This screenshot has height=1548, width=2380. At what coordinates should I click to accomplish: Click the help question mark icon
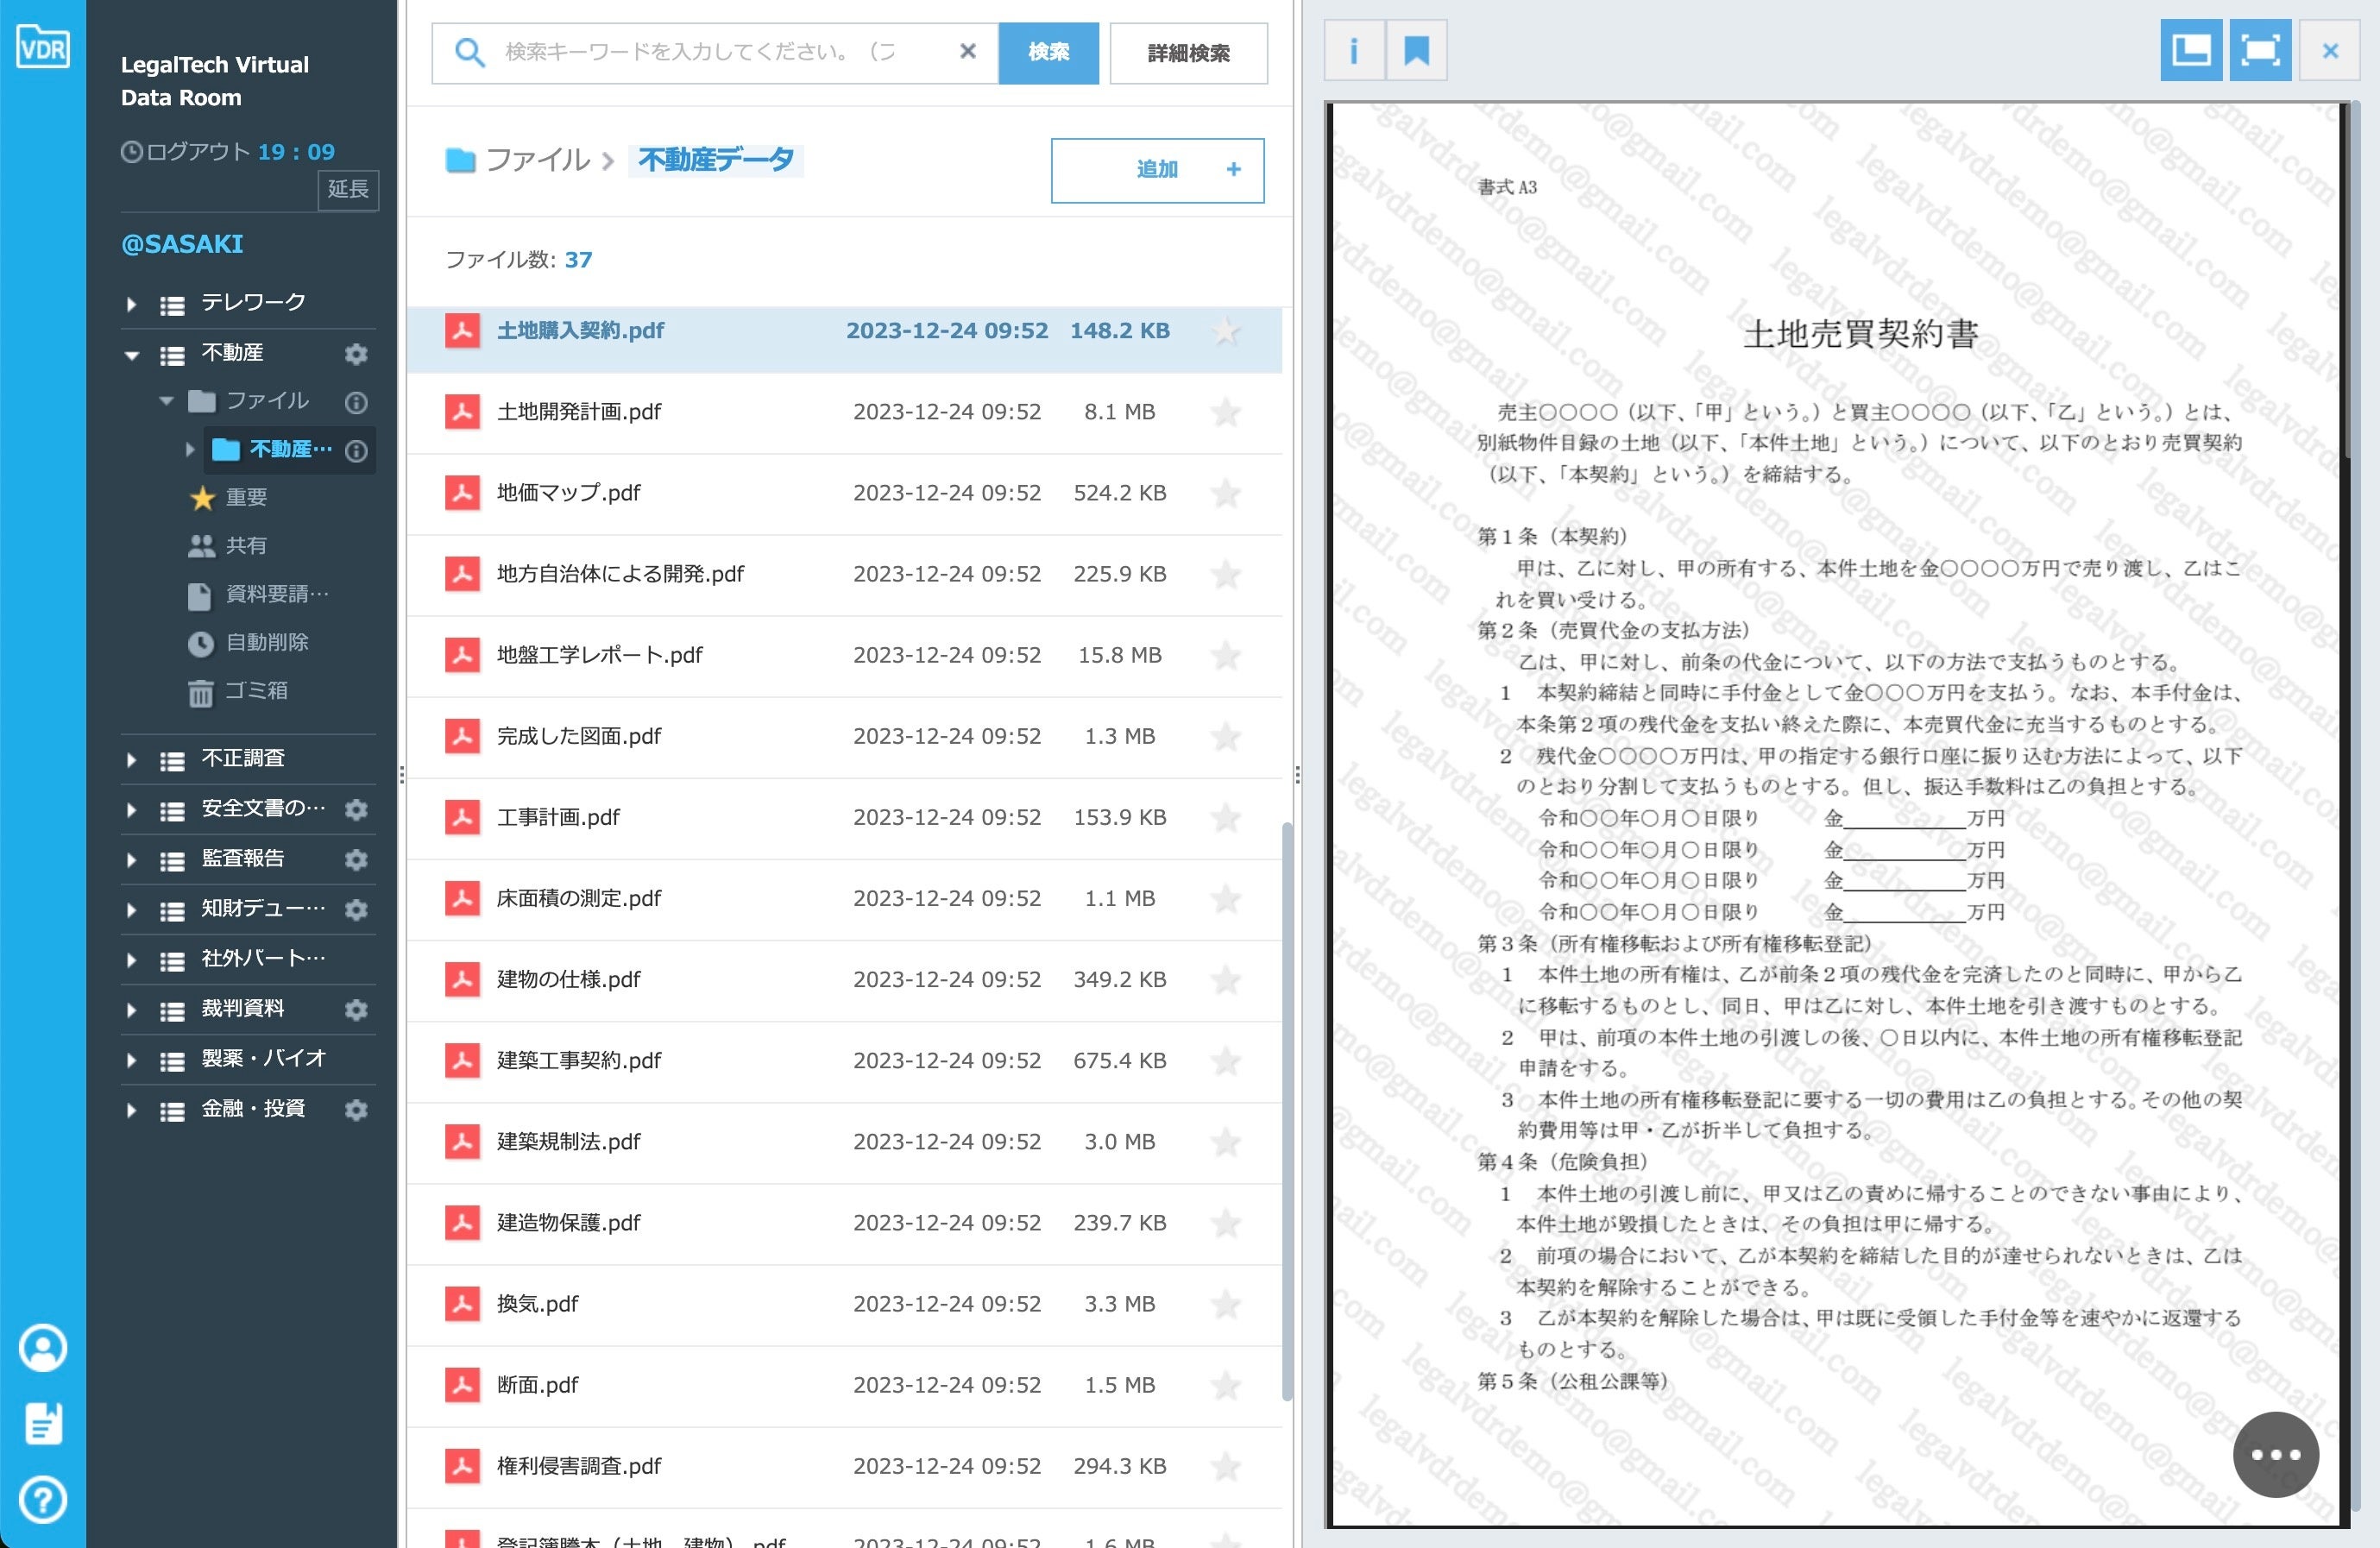pos(43,1500)
